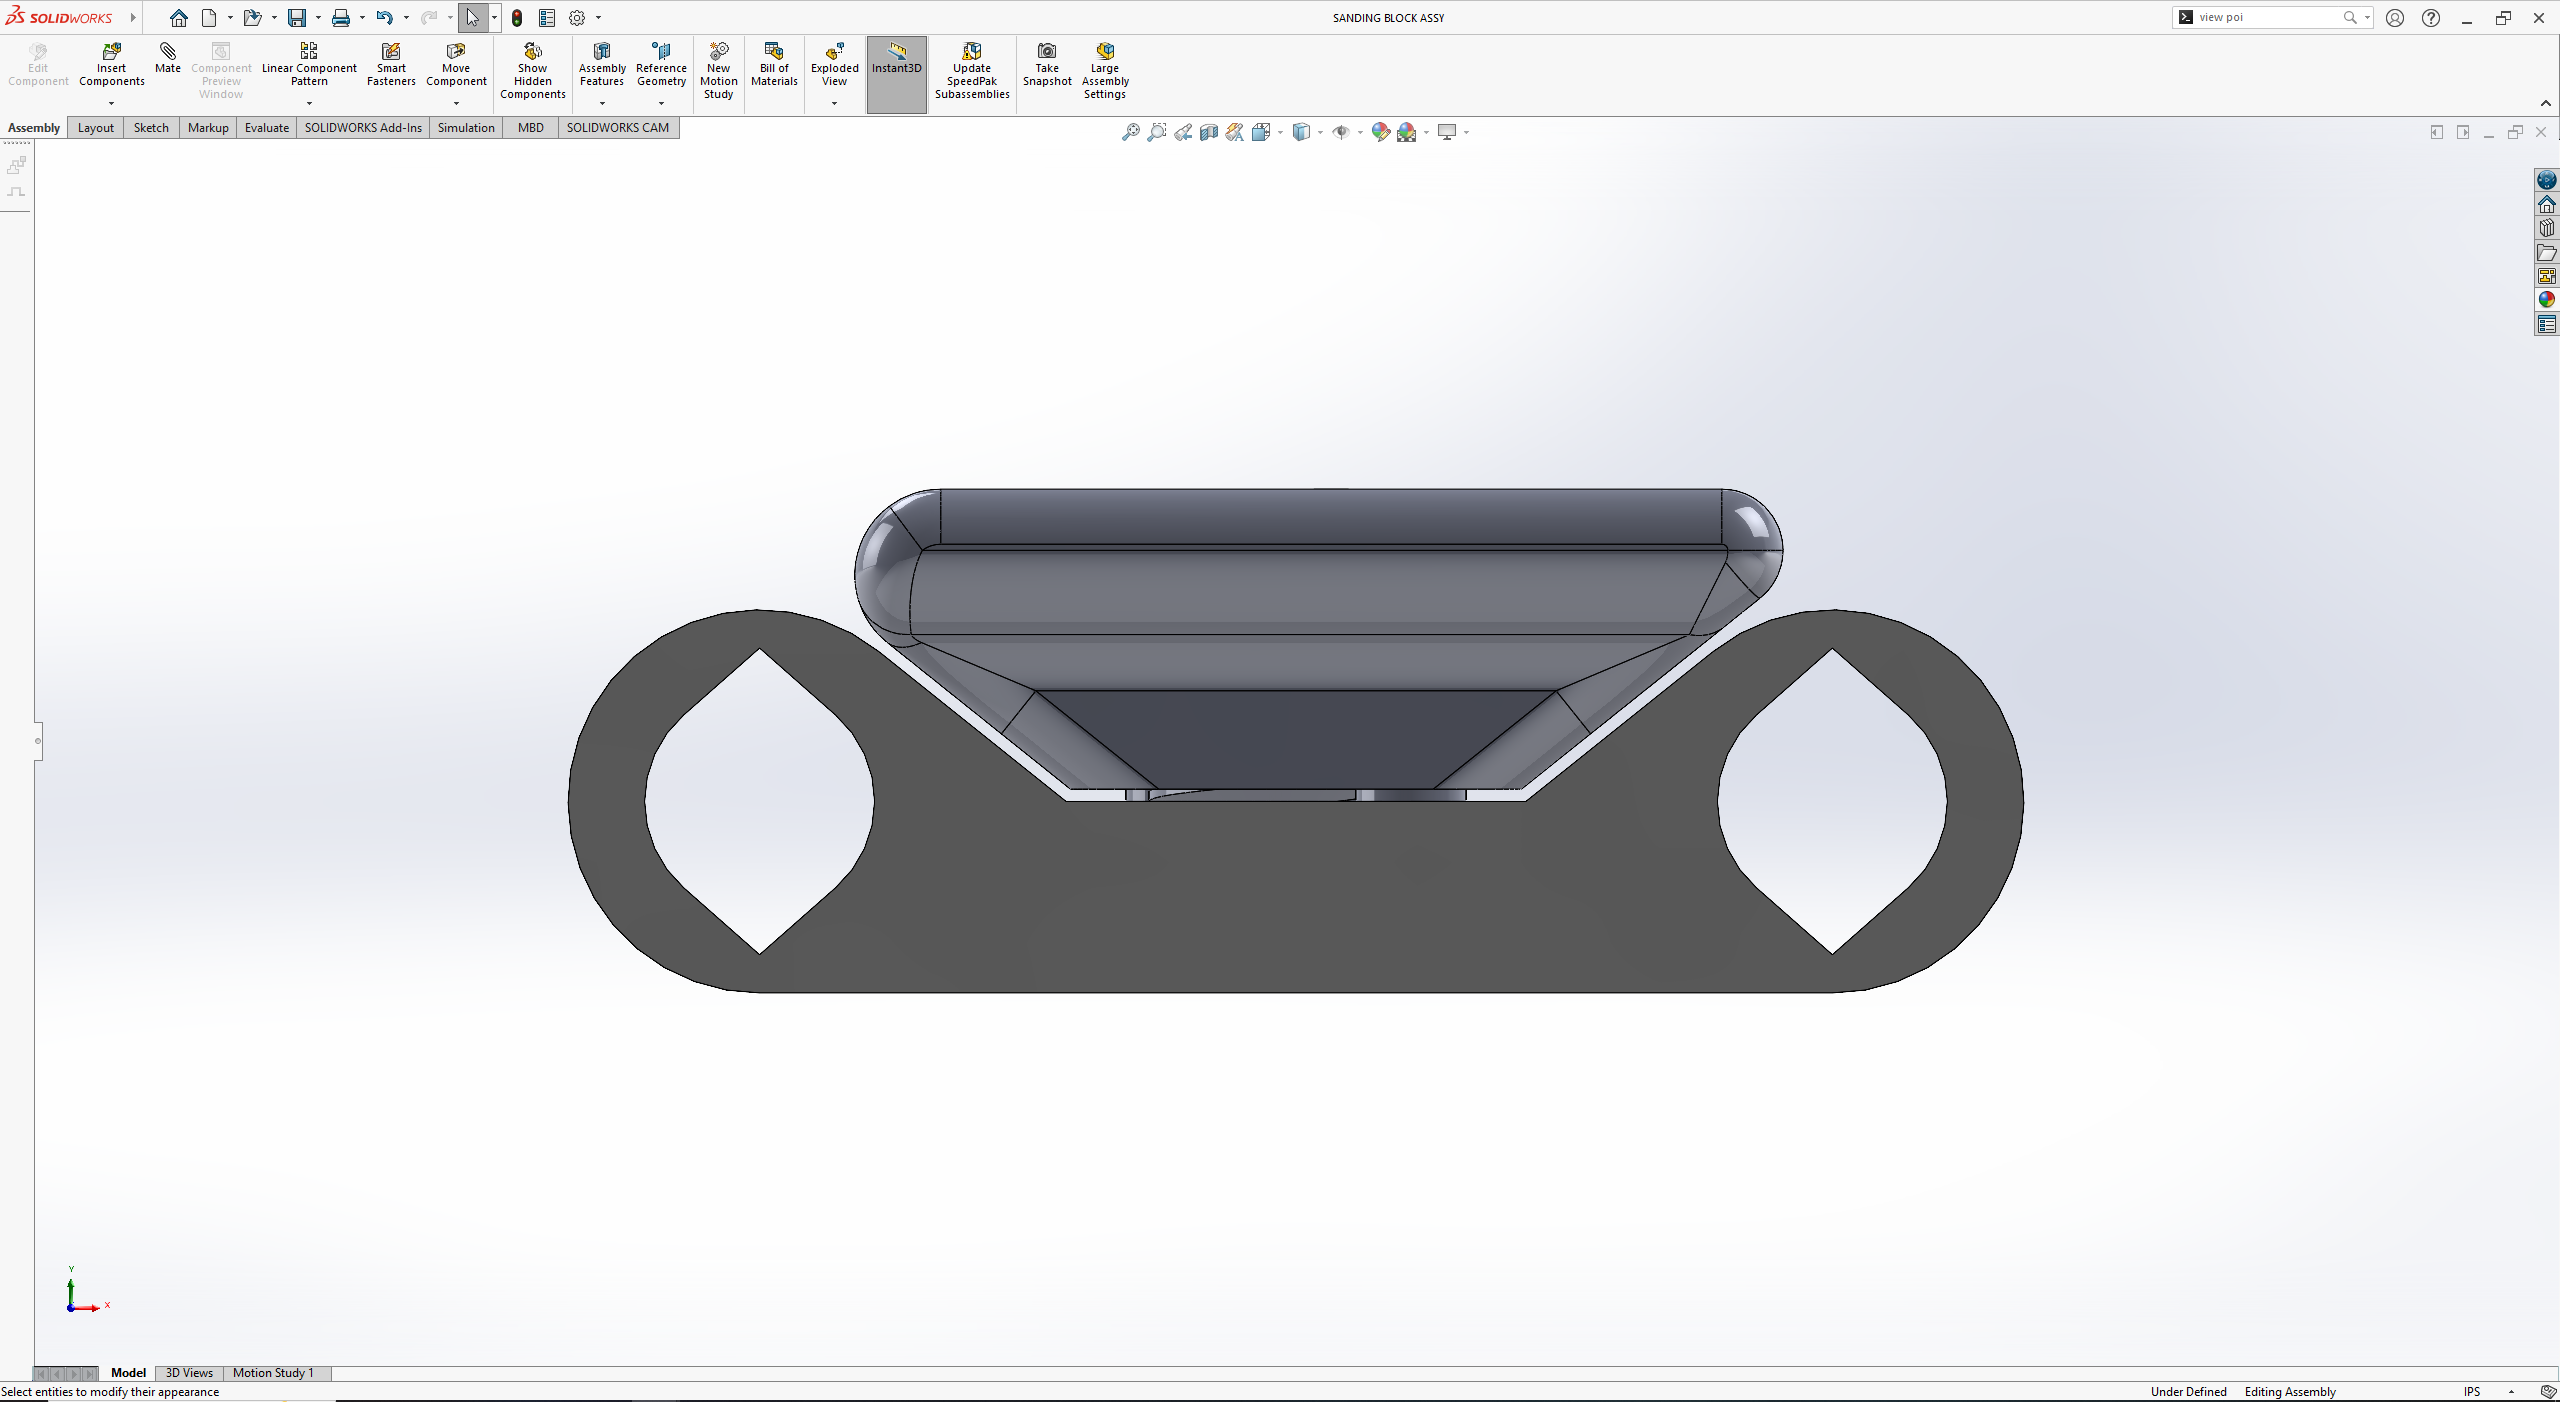Viewport: 2560px width, 1402px height.
Task: Open the Motion Study 1 tab
Action: coord(273,1373)
